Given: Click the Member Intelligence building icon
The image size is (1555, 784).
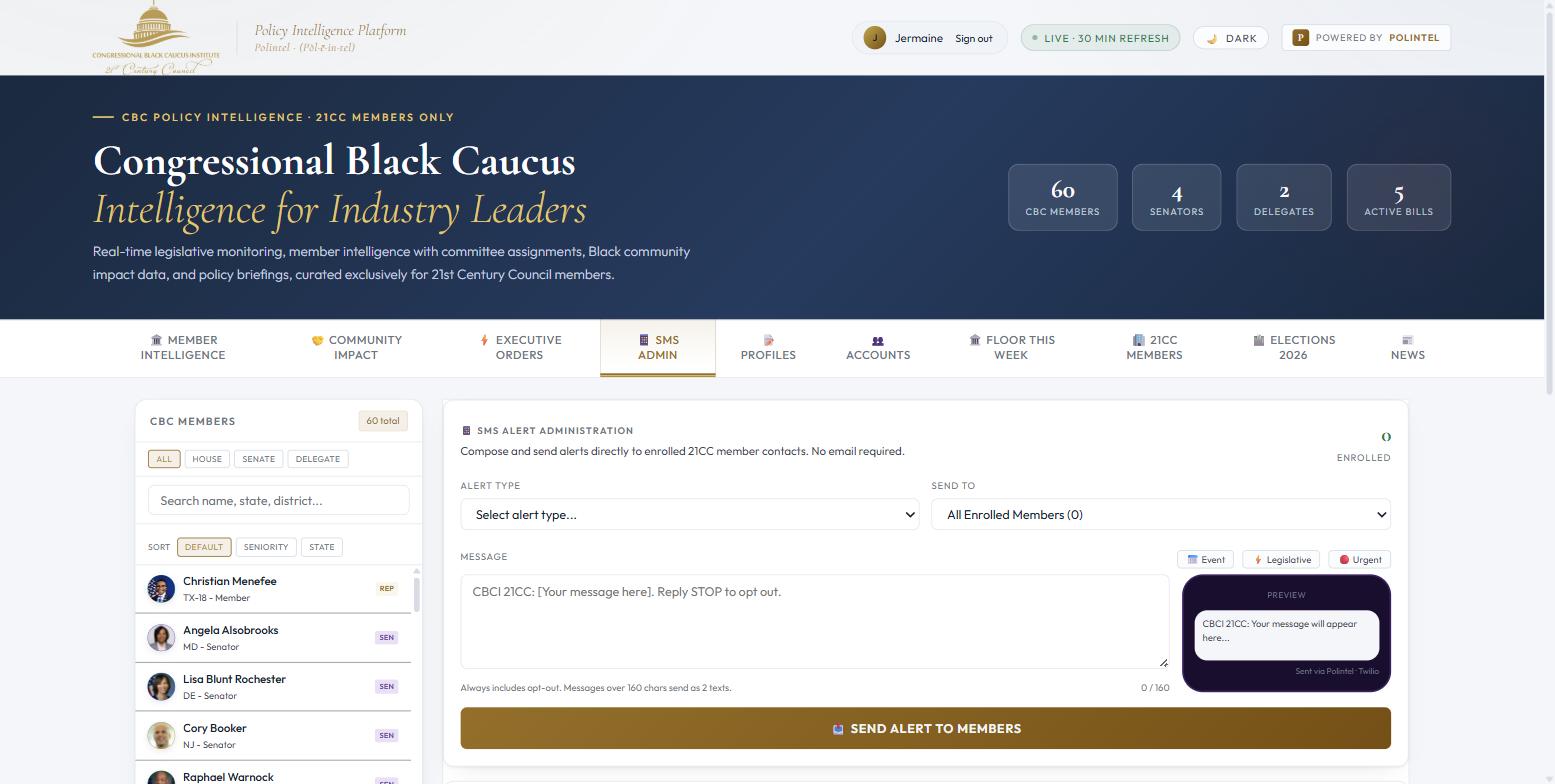Looking at the screenshot, I should (x=156, y=340).
